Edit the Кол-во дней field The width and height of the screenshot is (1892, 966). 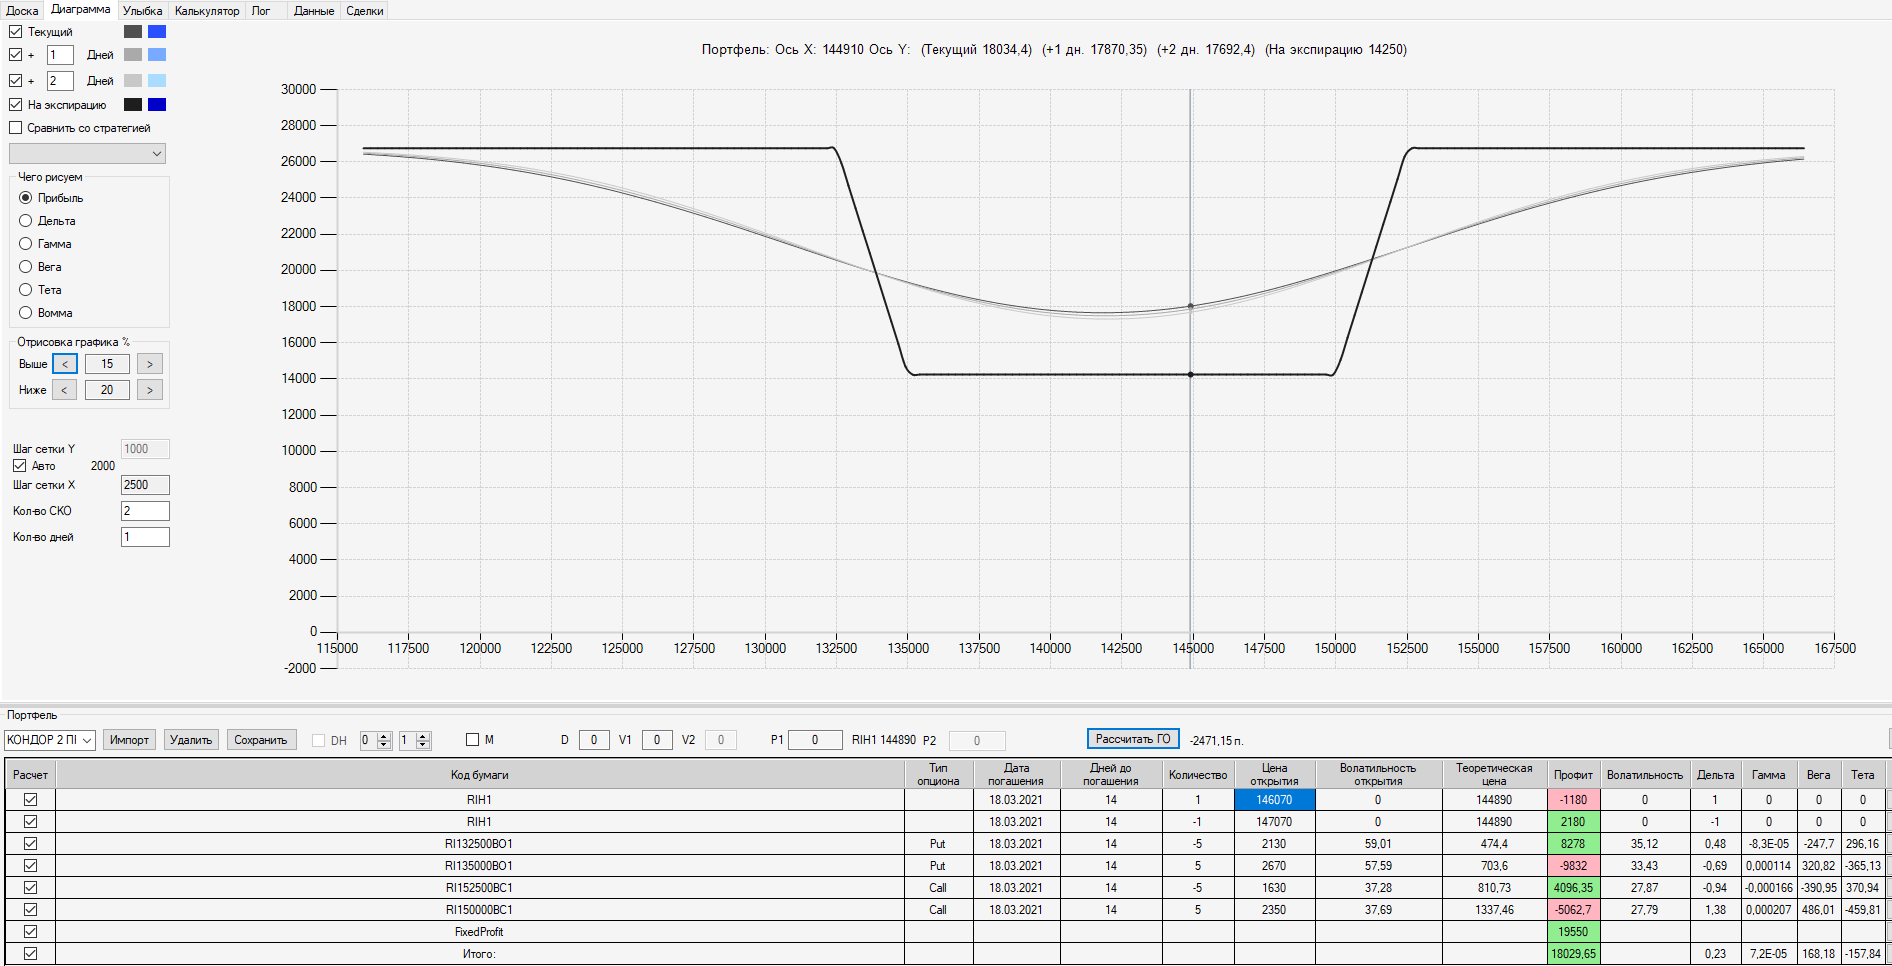145,537
